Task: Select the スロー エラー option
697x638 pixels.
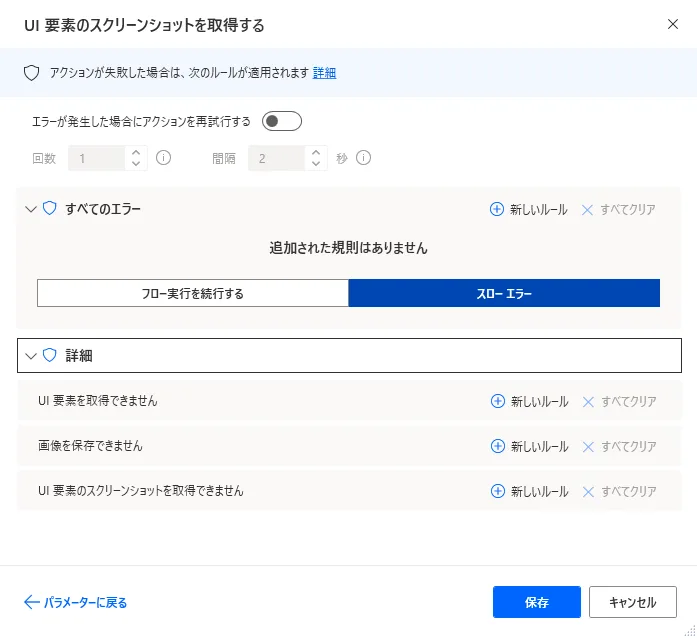Action: pyautogui.click(x=504, y=293)
